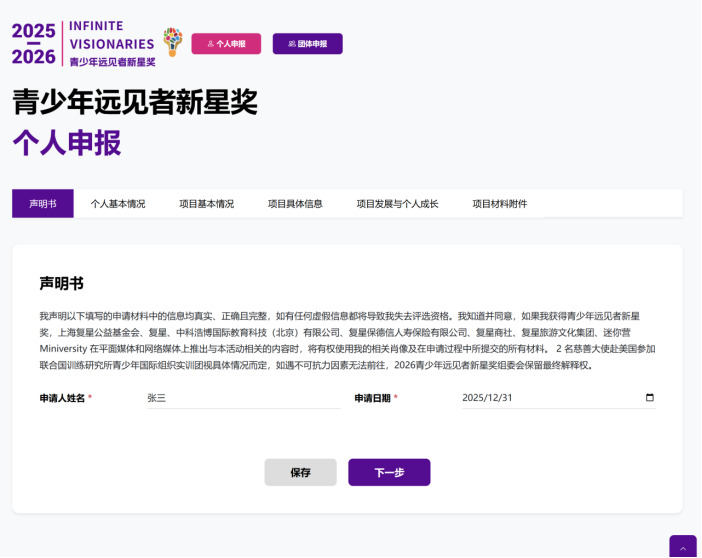Click the 青少年远见者新星奖 main heading
Screen dimensions: 702x558
(135, 102)
